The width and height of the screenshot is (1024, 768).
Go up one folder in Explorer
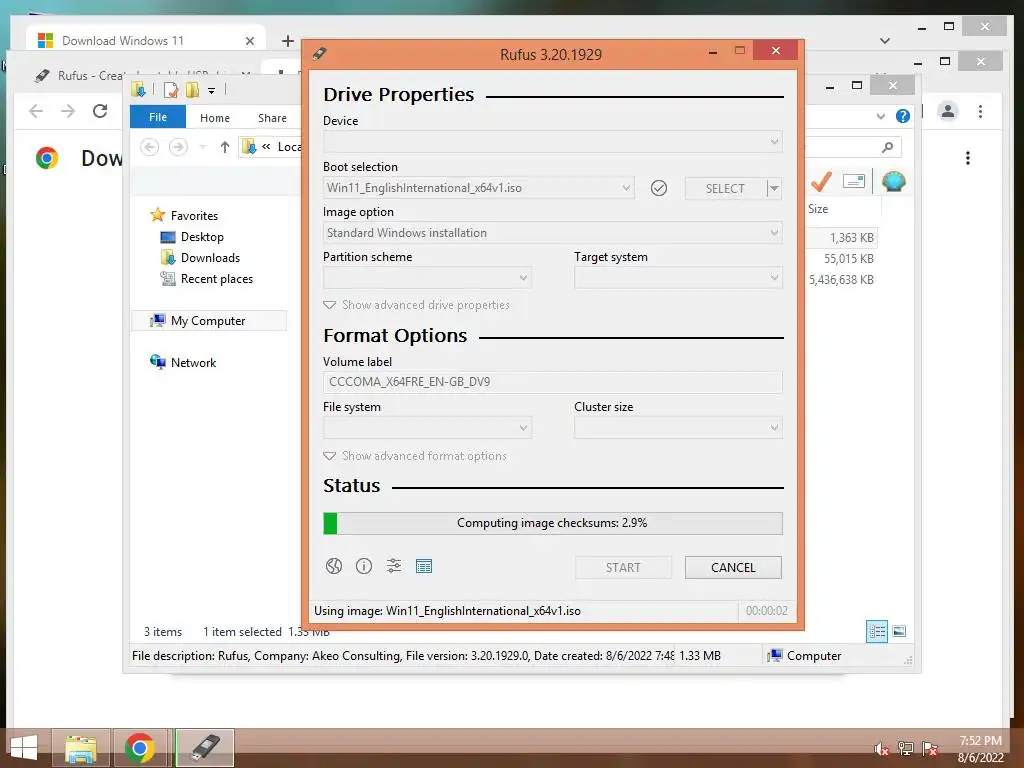point(225,147)
